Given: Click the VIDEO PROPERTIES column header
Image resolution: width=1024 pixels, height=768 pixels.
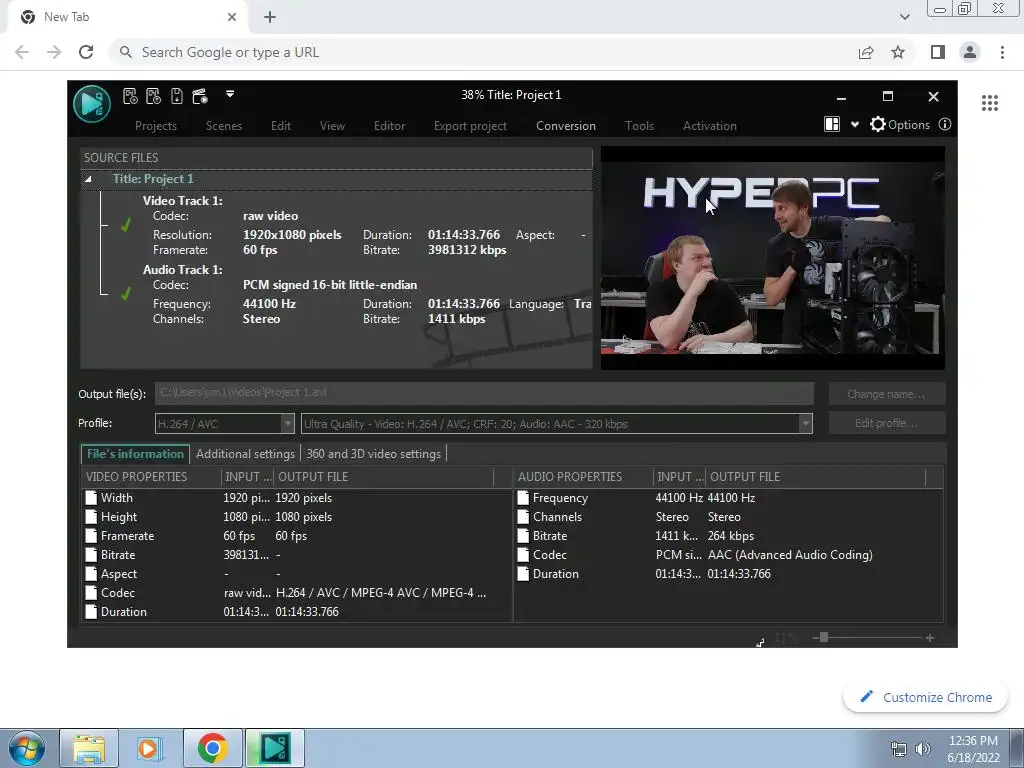Looking at the screenshot, I should coord(151,477).
